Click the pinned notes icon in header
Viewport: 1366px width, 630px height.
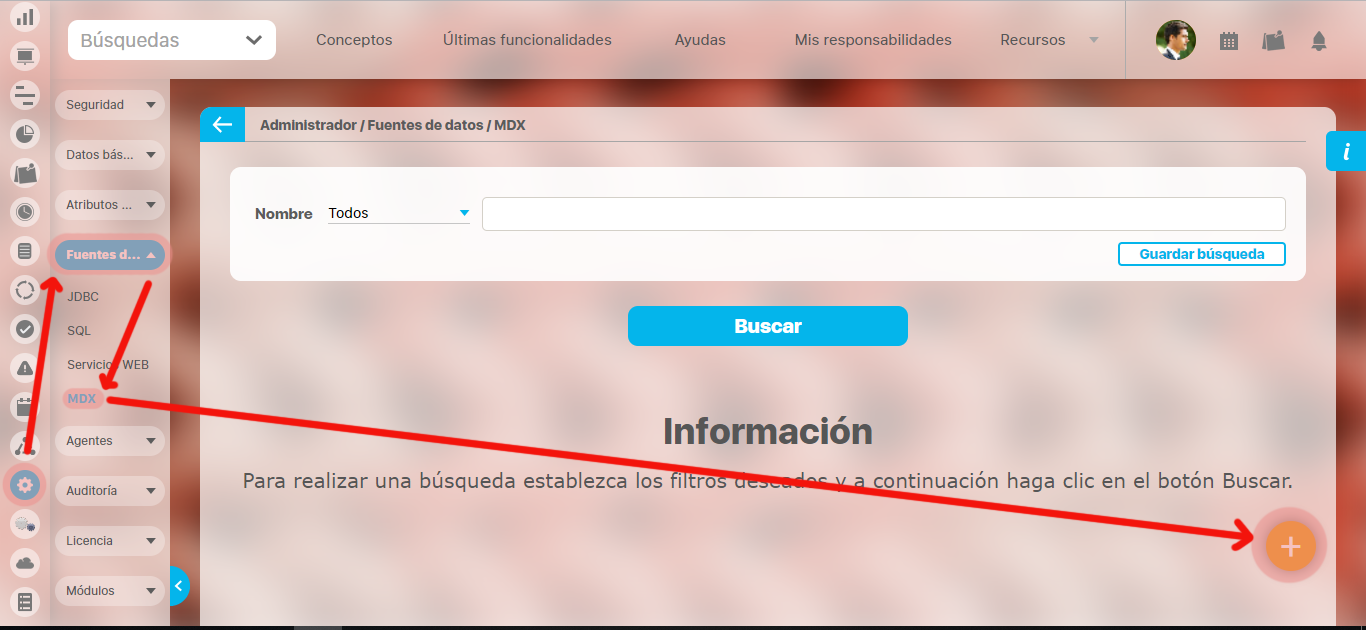(x=1273, y=41)
